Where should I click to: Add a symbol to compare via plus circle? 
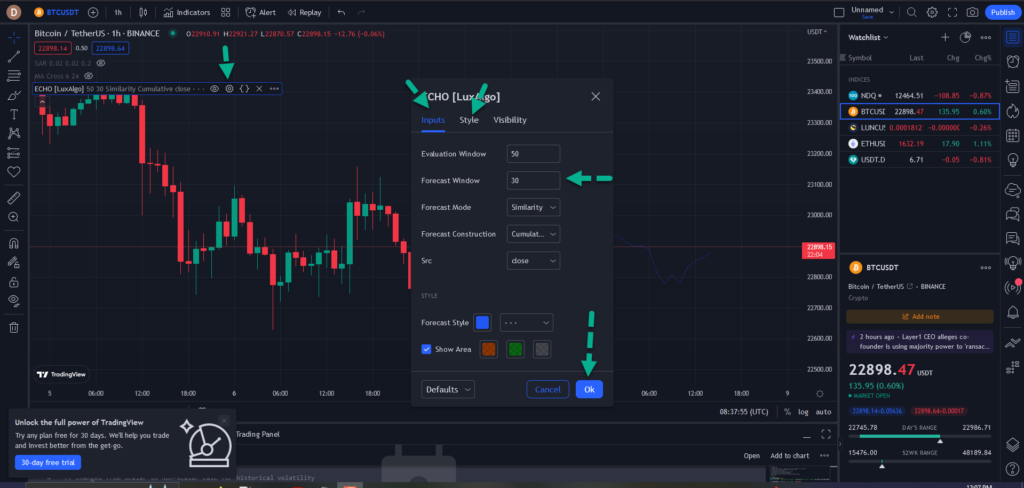point(93,12)
